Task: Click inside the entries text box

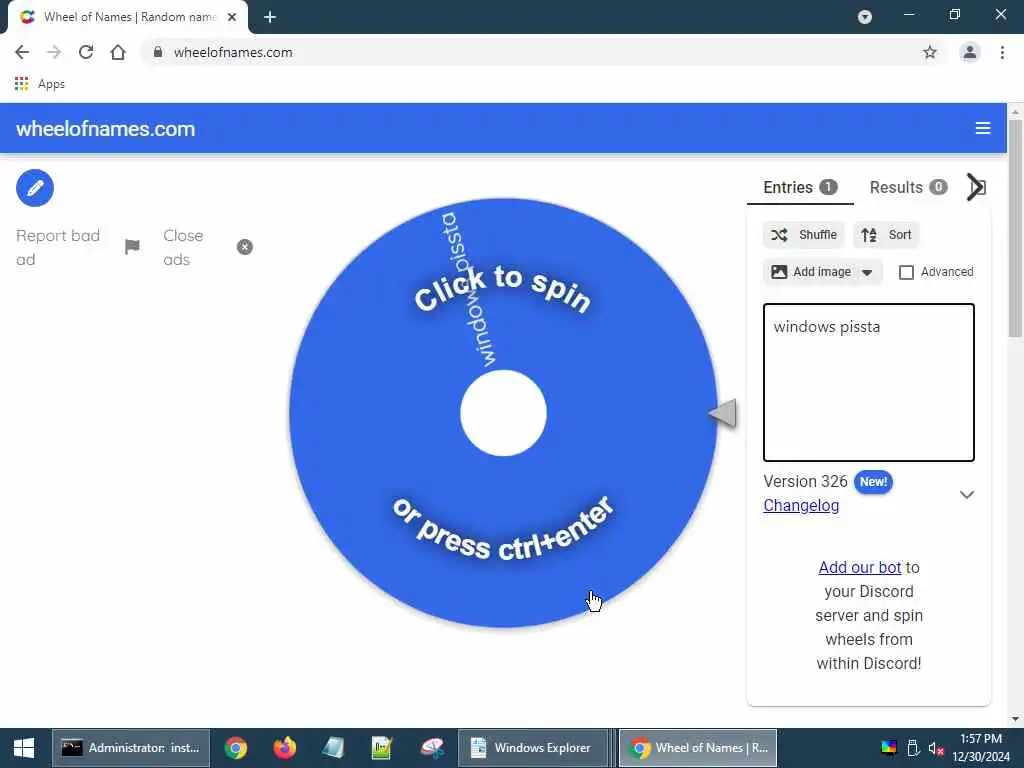Action: pyautogui.click(x=869, y=383)
